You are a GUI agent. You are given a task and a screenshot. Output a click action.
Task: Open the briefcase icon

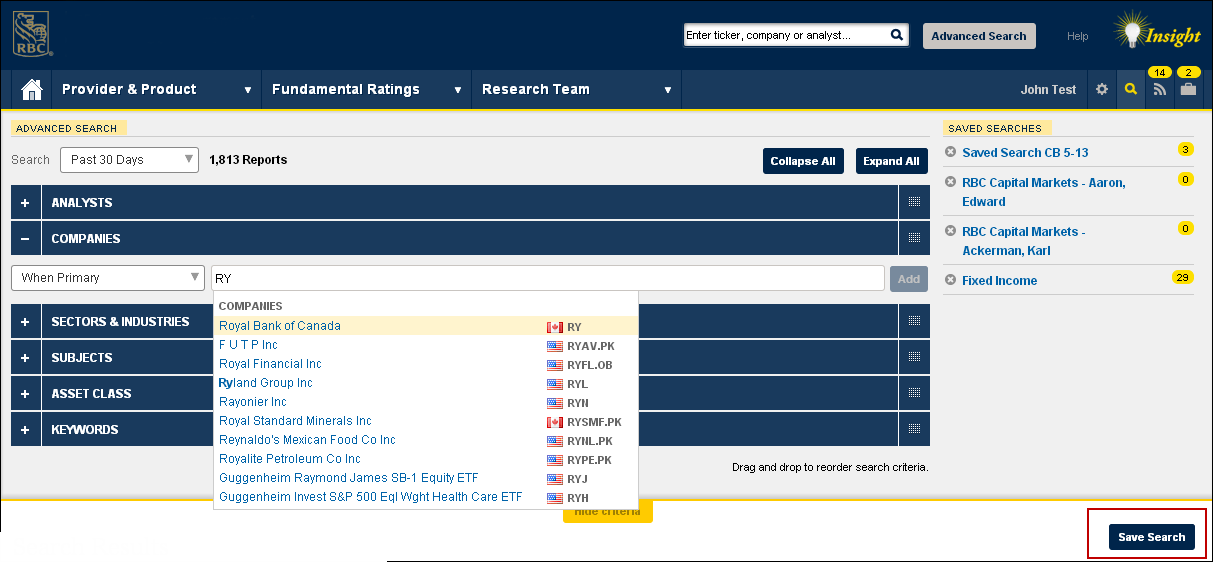(x=1188, y=89)
